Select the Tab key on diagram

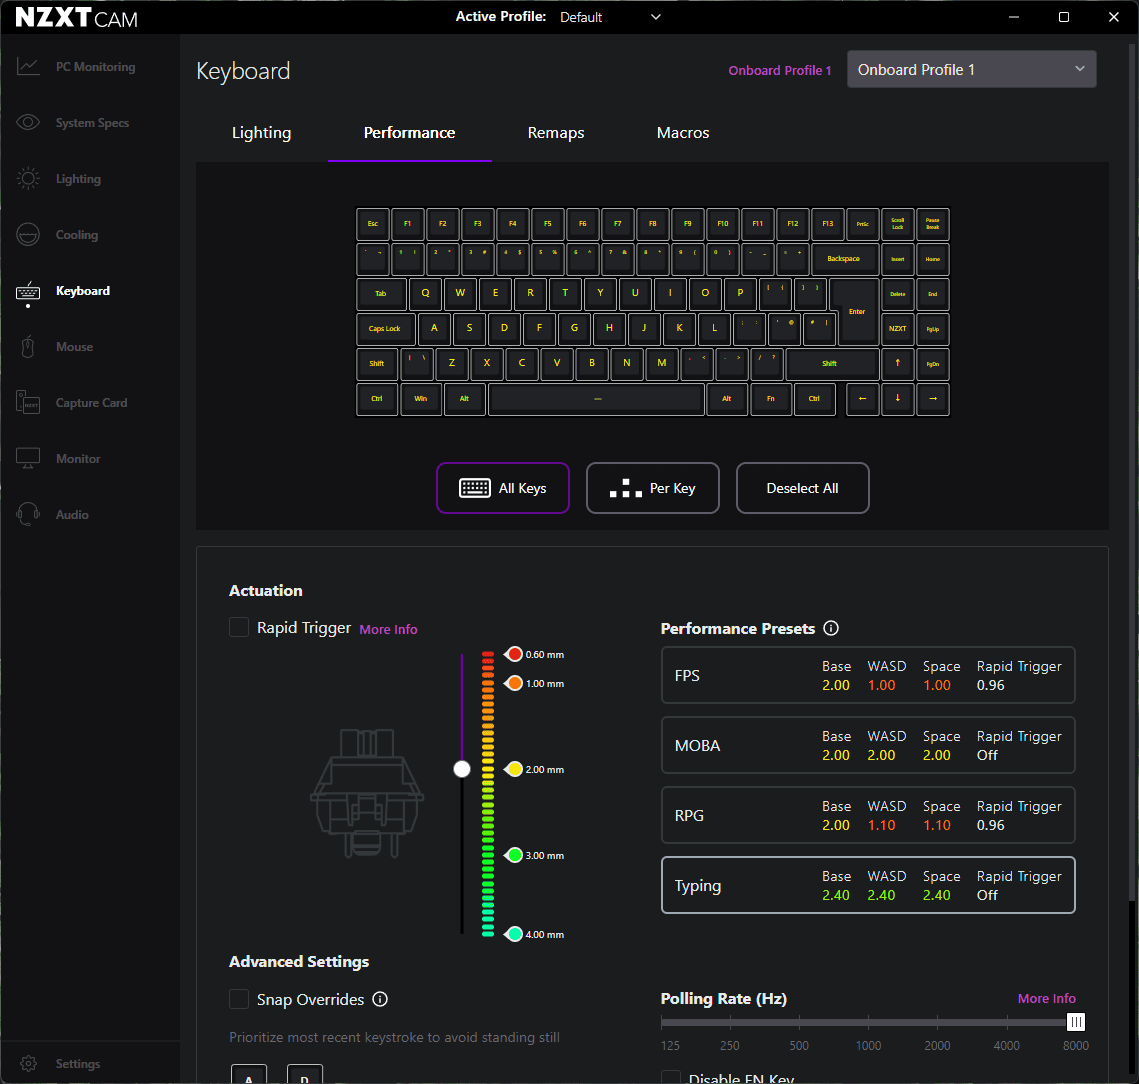click(381, 294)
